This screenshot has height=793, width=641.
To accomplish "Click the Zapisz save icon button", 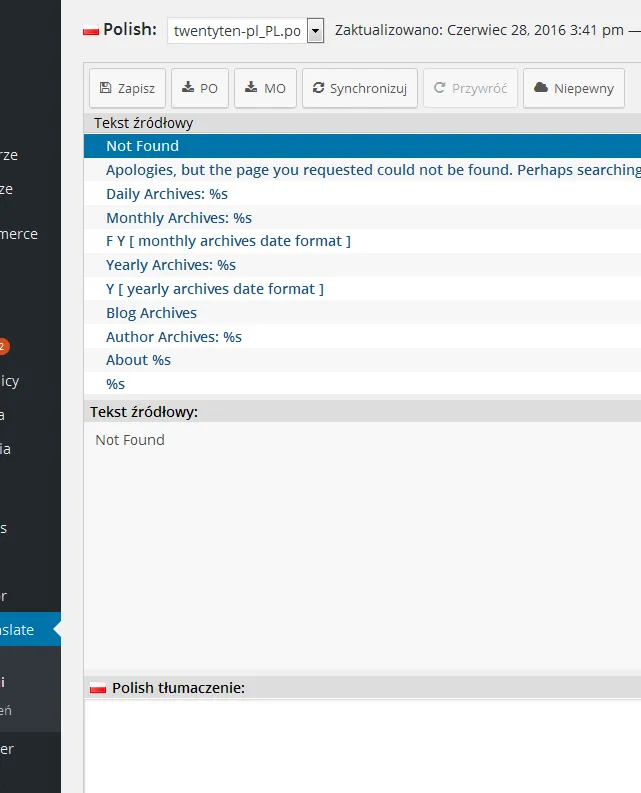I will coord(128,88).
